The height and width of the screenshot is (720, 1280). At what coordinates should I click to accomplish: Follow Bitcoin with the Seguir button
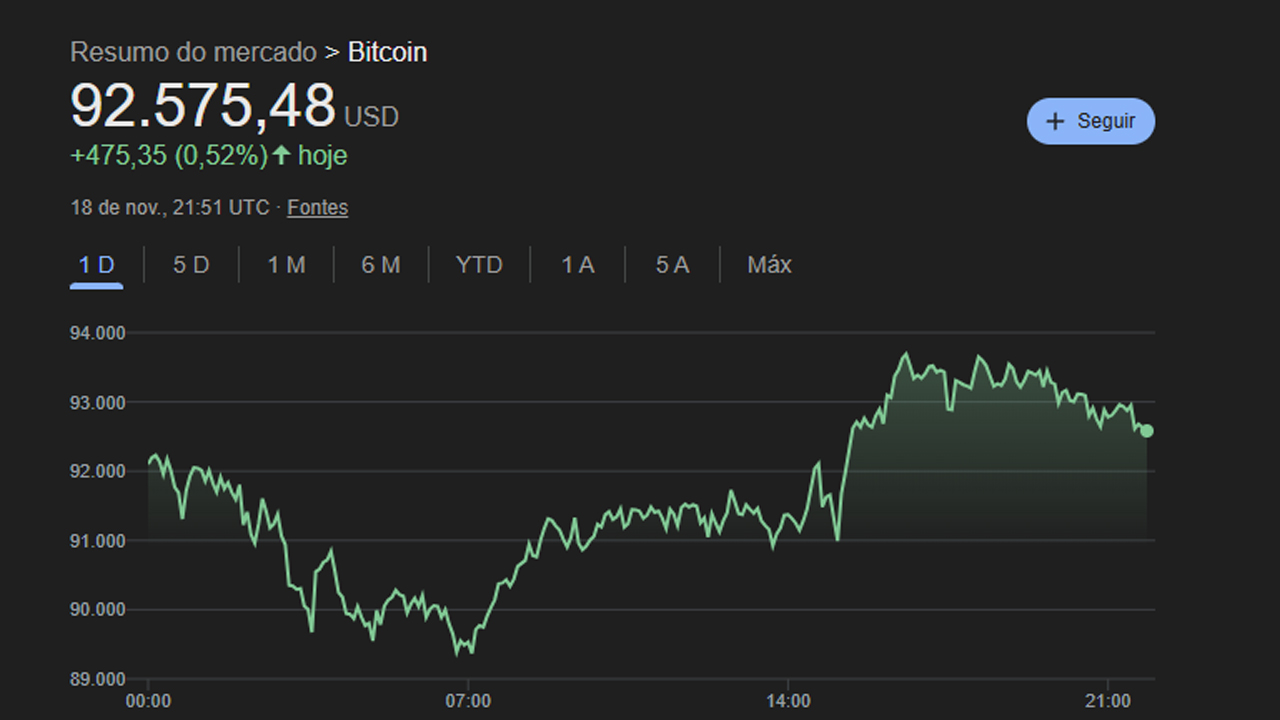(1091, 121)
